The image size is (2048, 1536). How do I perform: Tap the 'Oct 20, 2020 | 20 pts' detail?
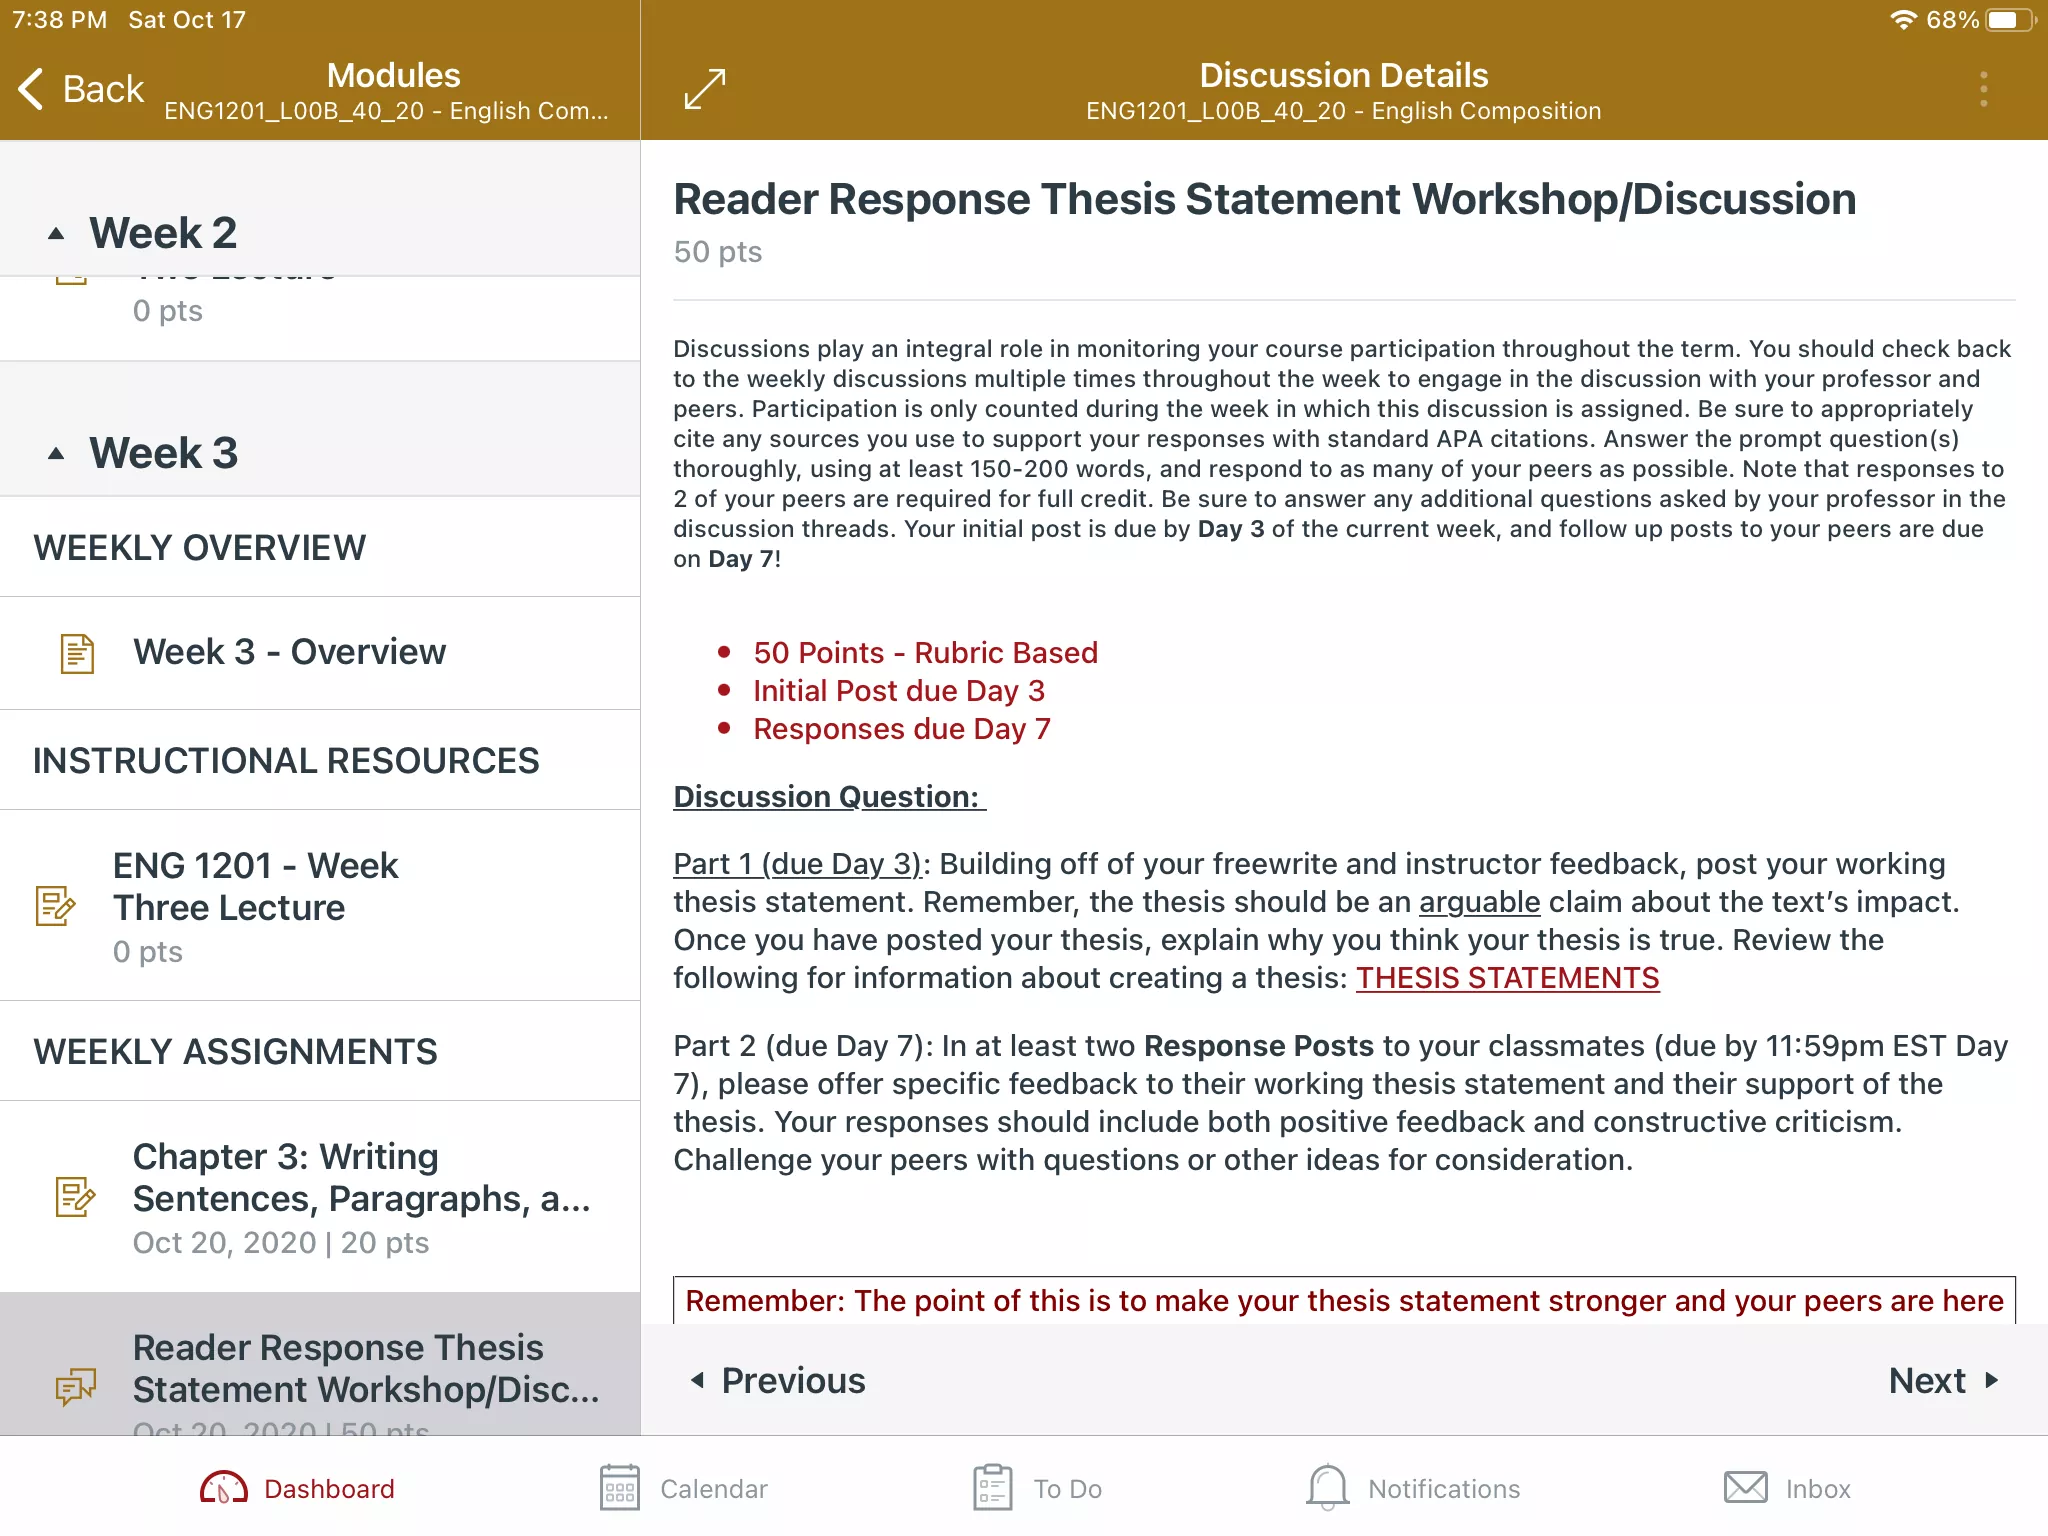(281, 1243)
